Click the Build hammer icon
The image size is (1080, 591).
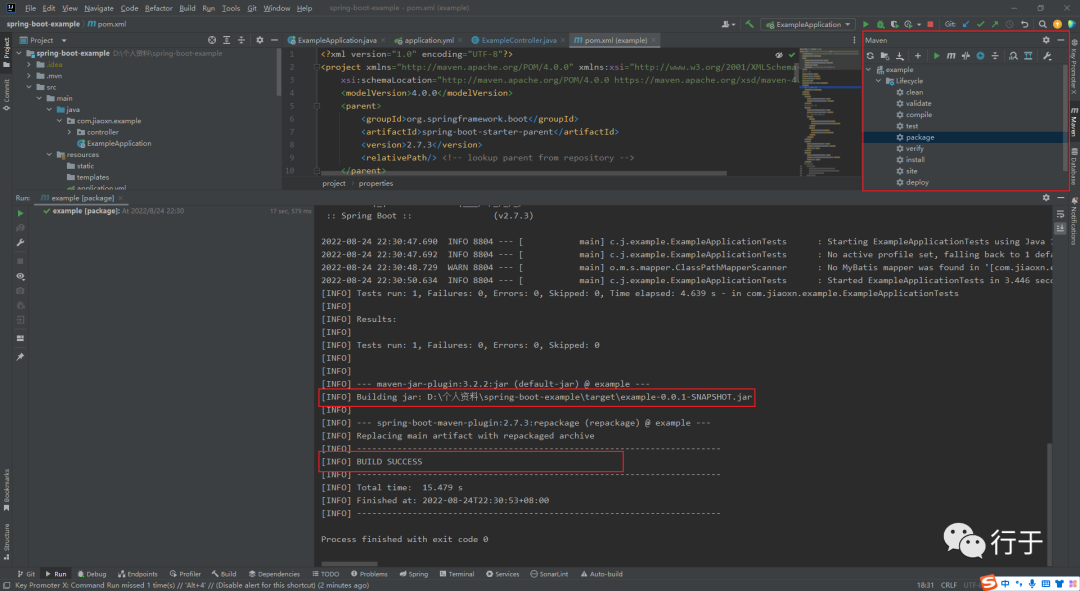click(x=750, y=23)
